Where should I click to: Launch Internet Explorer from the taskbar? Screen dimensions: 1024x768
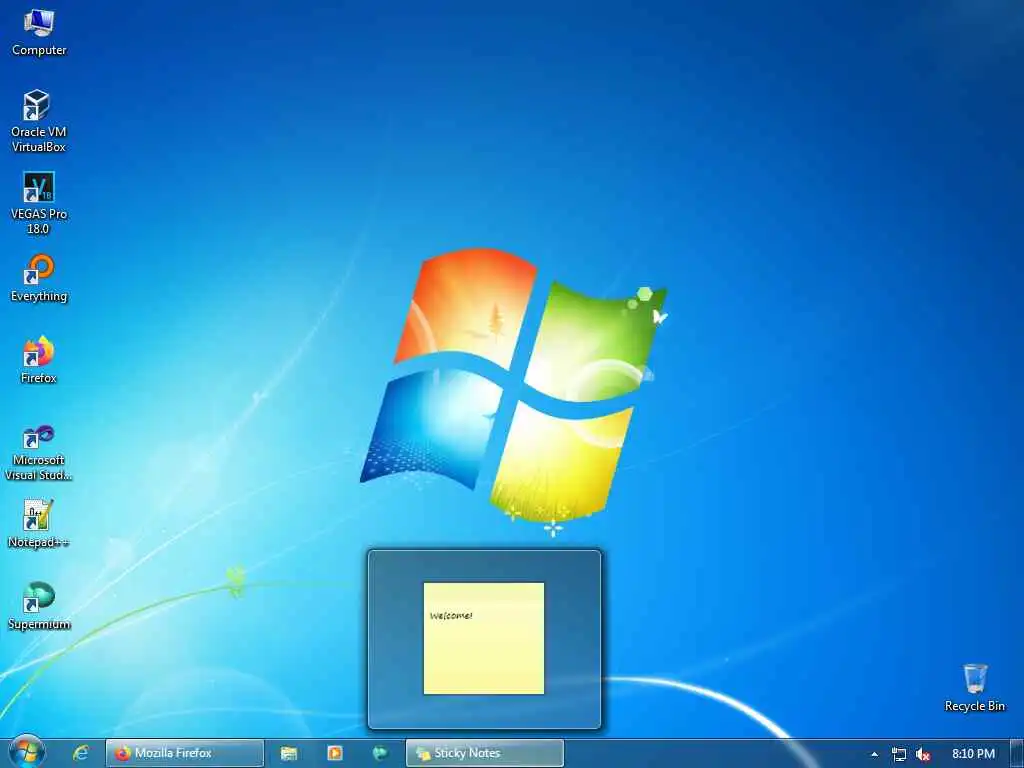(x=81, y=754)
